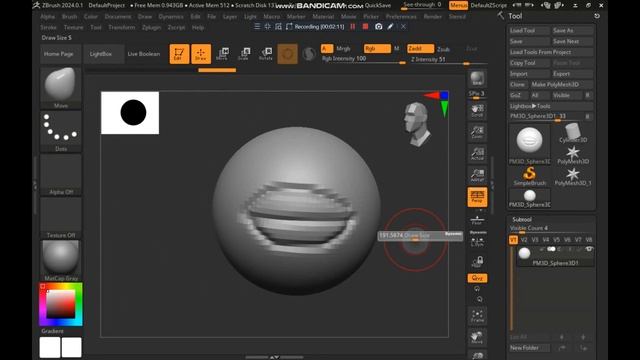
Task: Click the Move view icon in right shelf
Action: (477, 337)
